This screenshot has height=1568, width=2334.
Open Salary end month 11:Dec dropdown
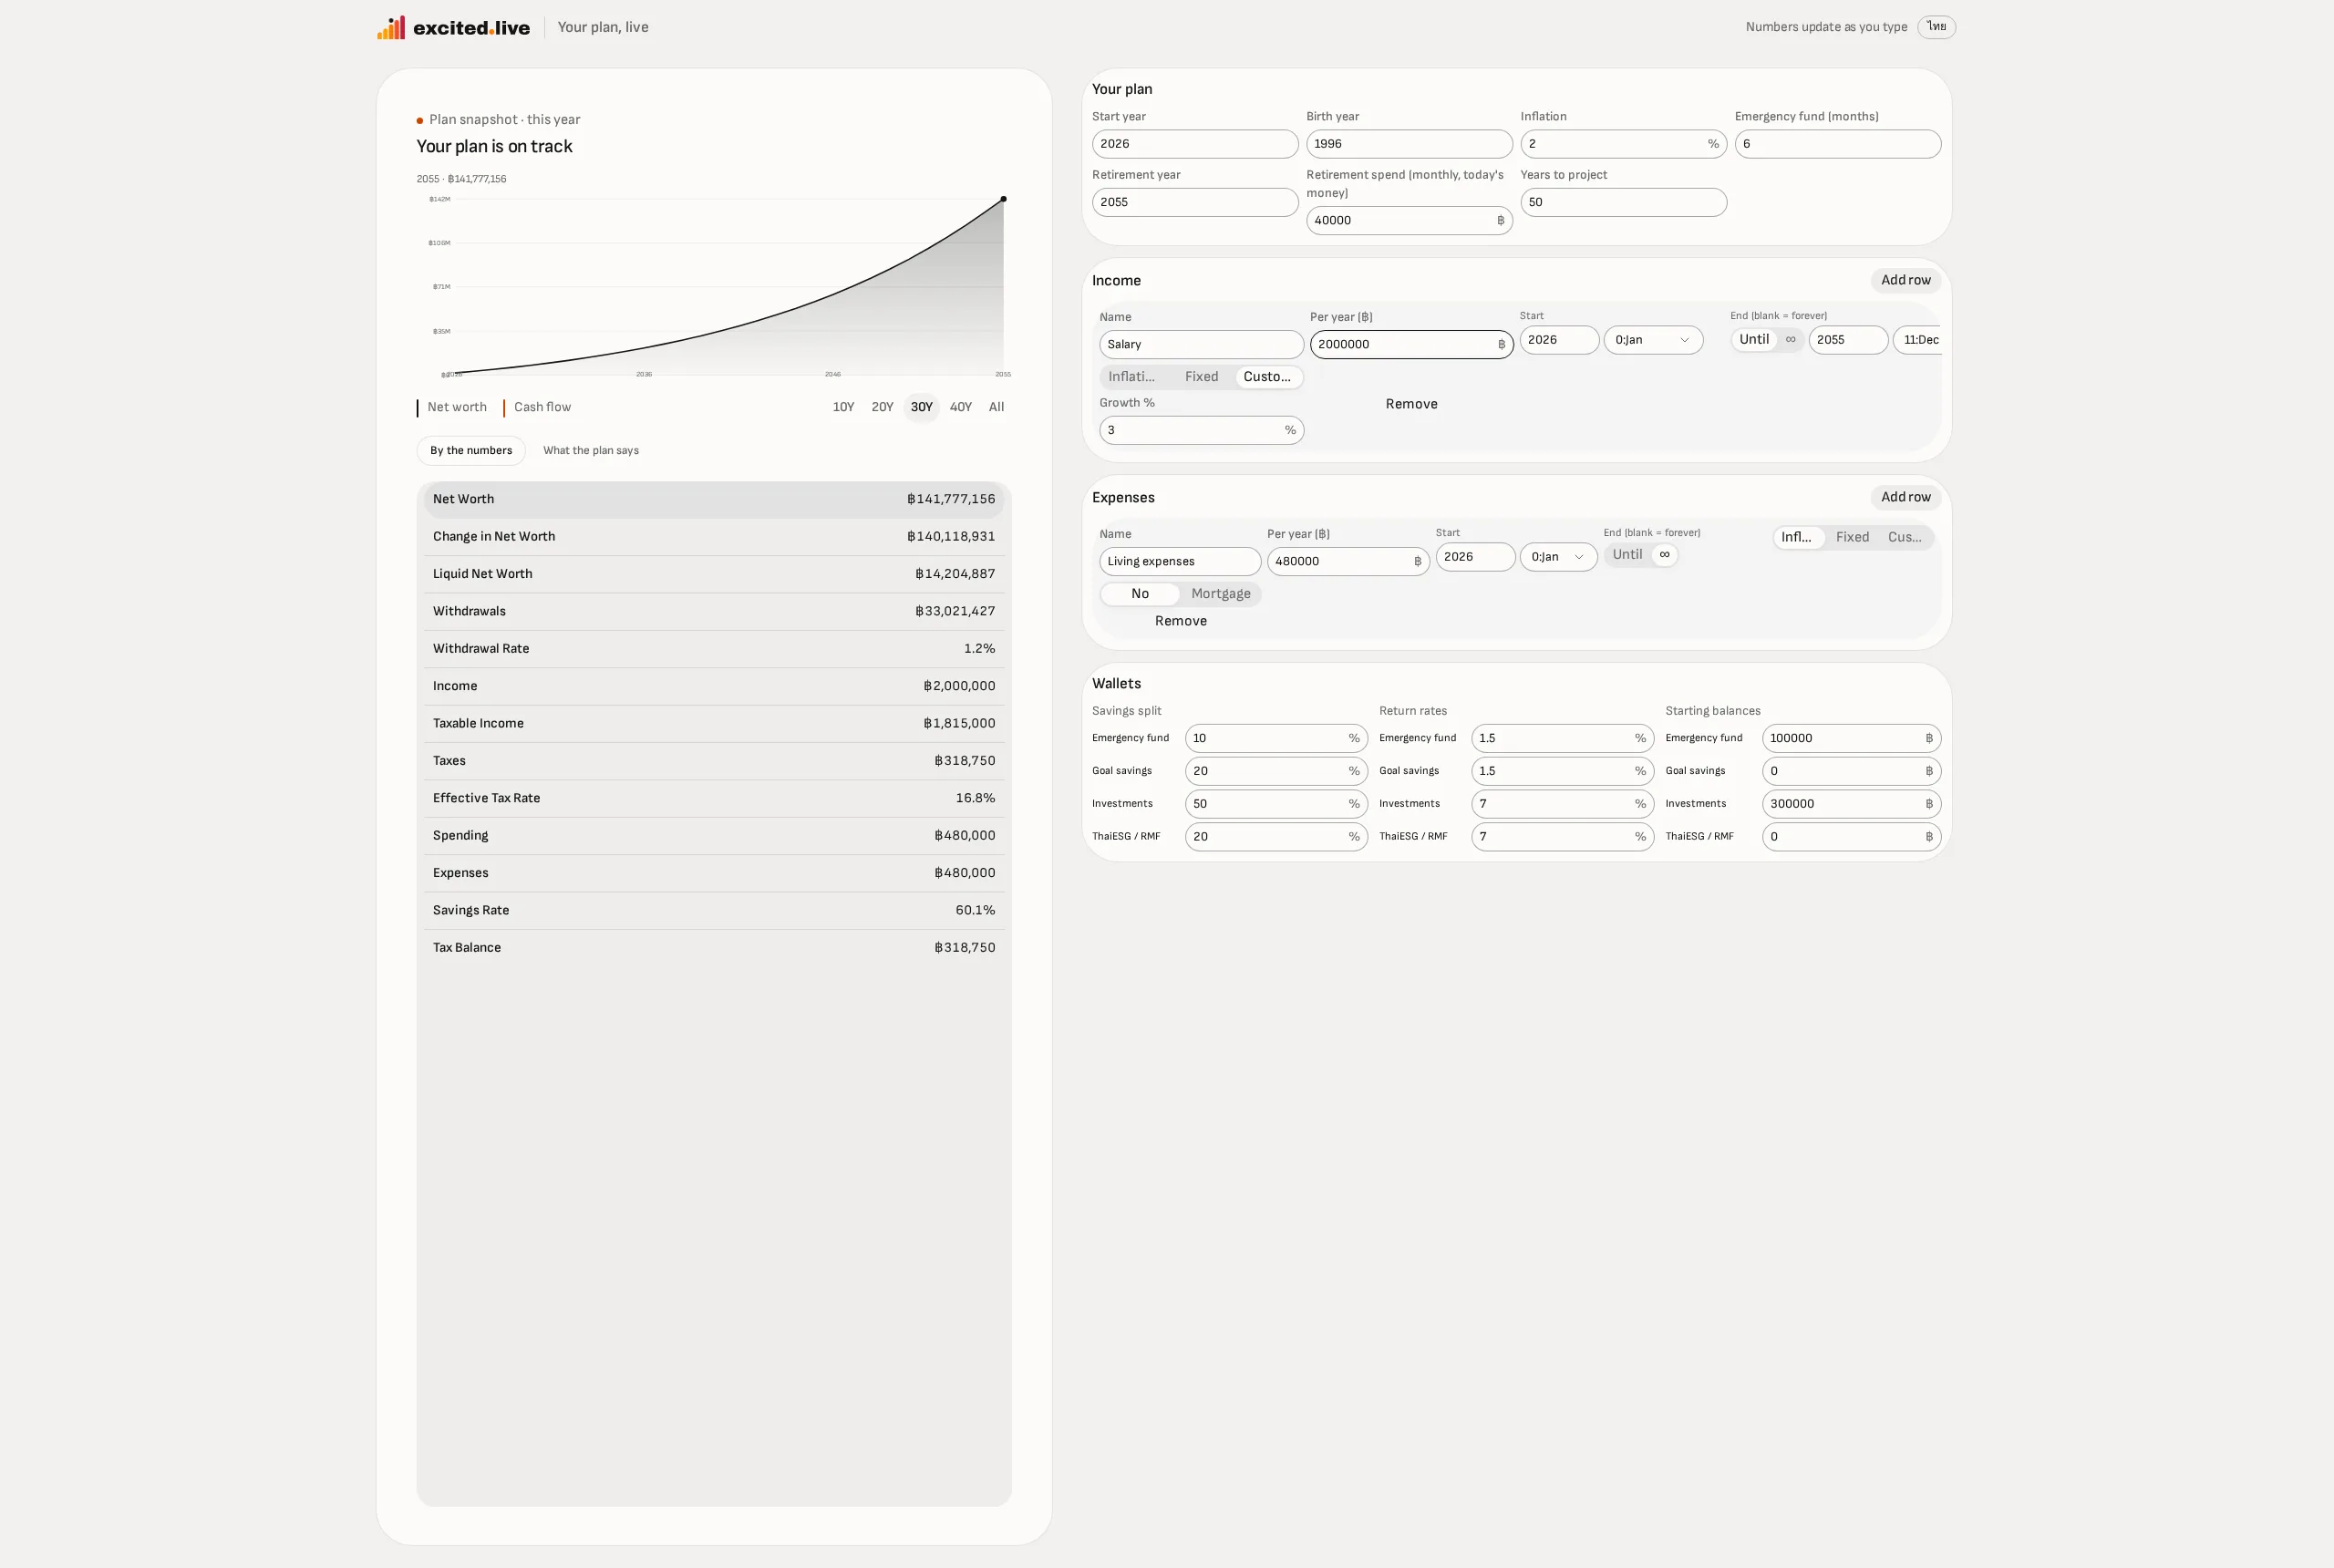point(1918,340)
